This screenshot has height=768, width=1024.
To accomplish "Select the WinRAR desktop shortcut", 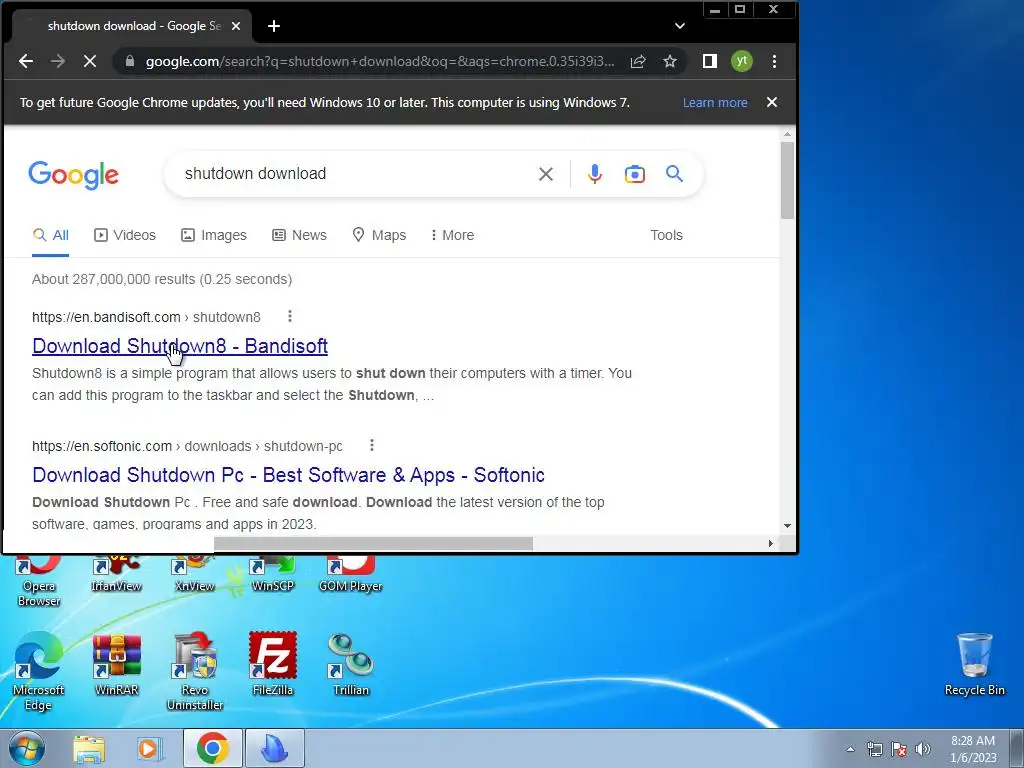I will pos(116,664).
